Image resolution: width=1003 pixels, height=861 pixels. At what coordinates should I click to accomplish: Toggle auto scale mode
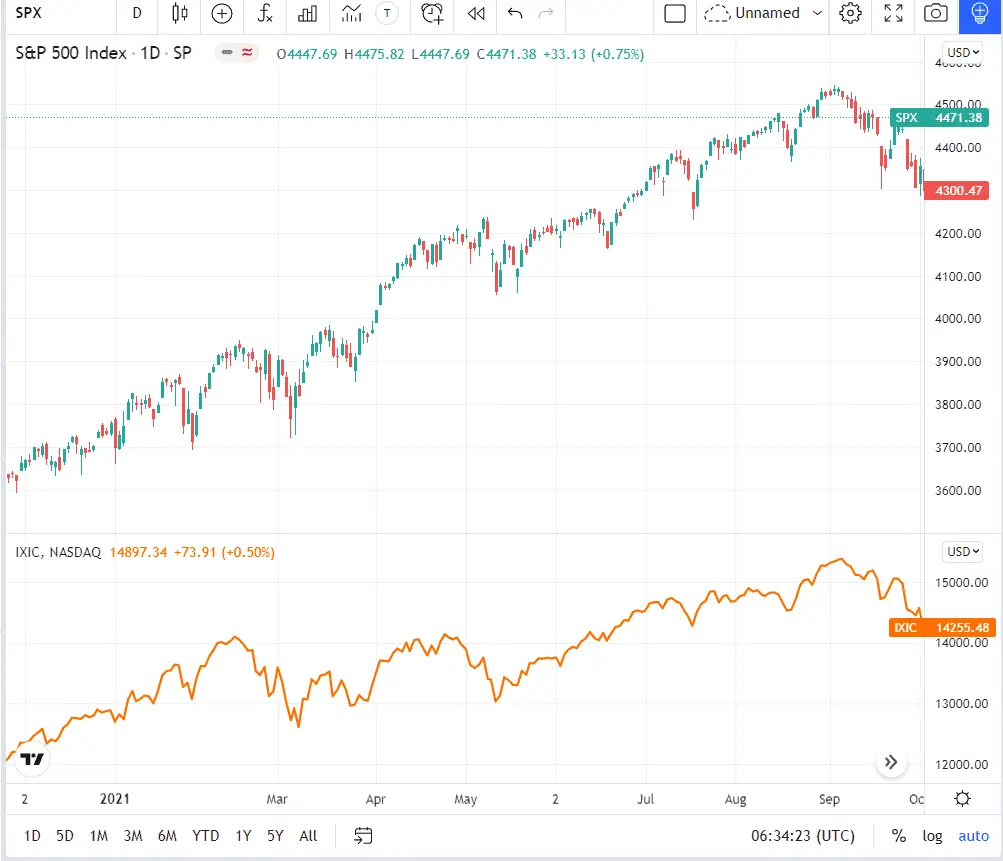(973, 836)
